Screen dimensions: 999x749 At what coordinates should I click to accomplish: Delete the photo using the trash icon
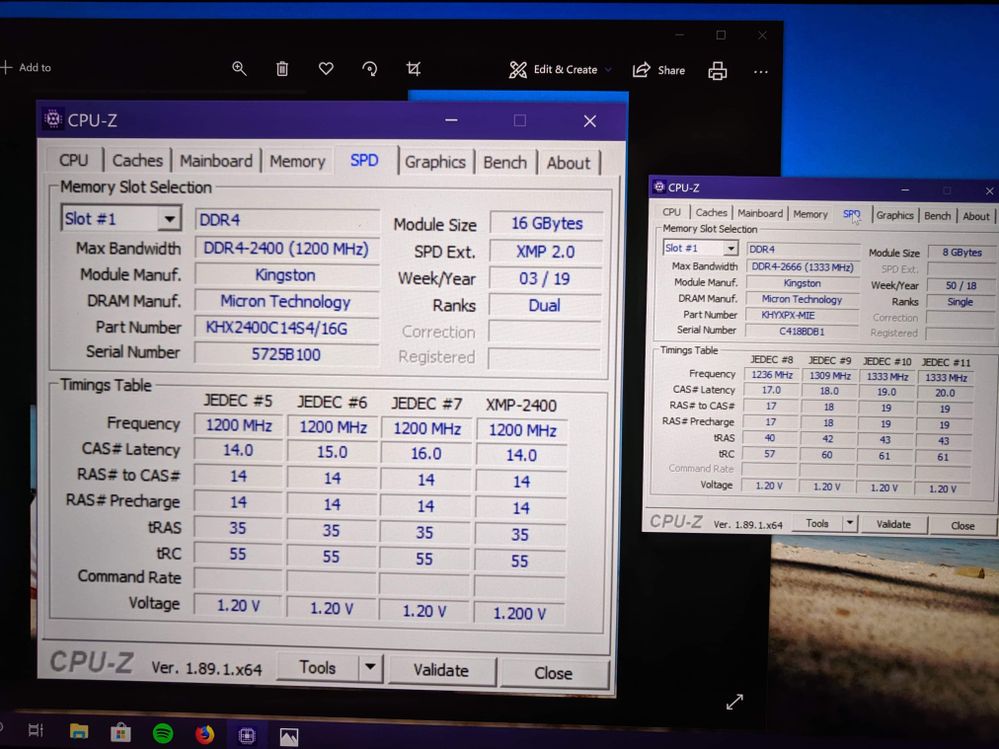pos(282,69)
